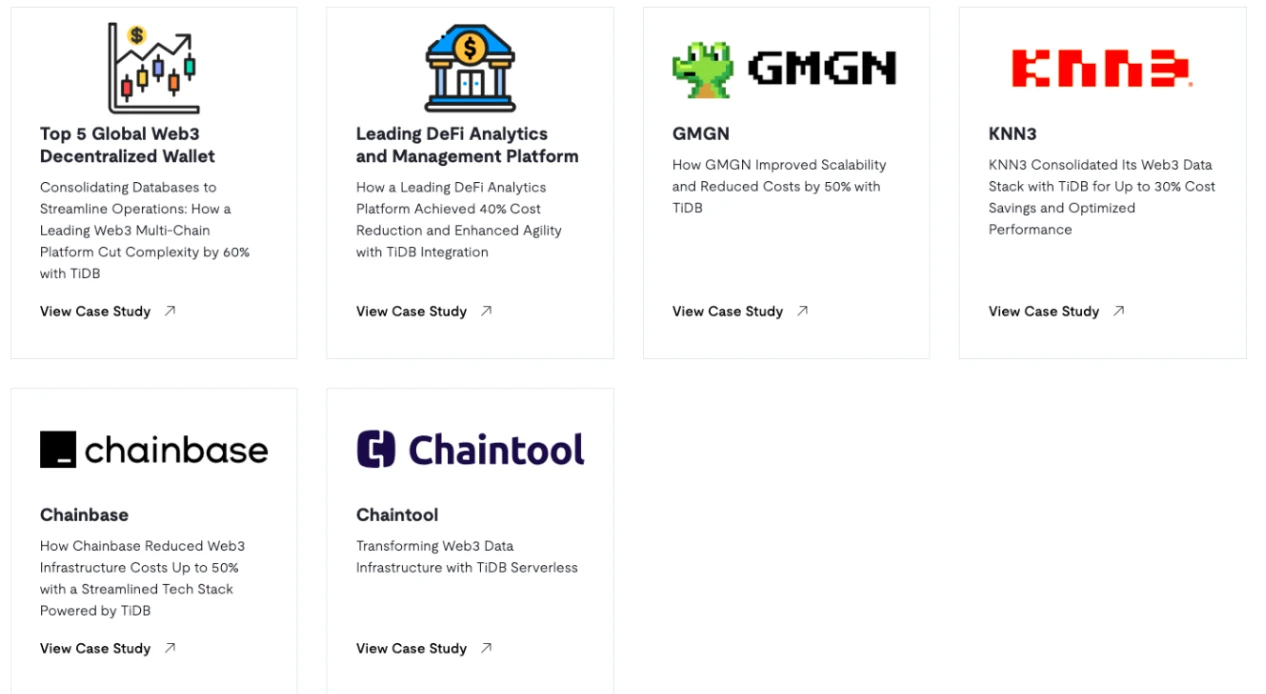The image size is (1266, 694).
Task: Click the chainbase logo image
Action: [x=154, y=449]
